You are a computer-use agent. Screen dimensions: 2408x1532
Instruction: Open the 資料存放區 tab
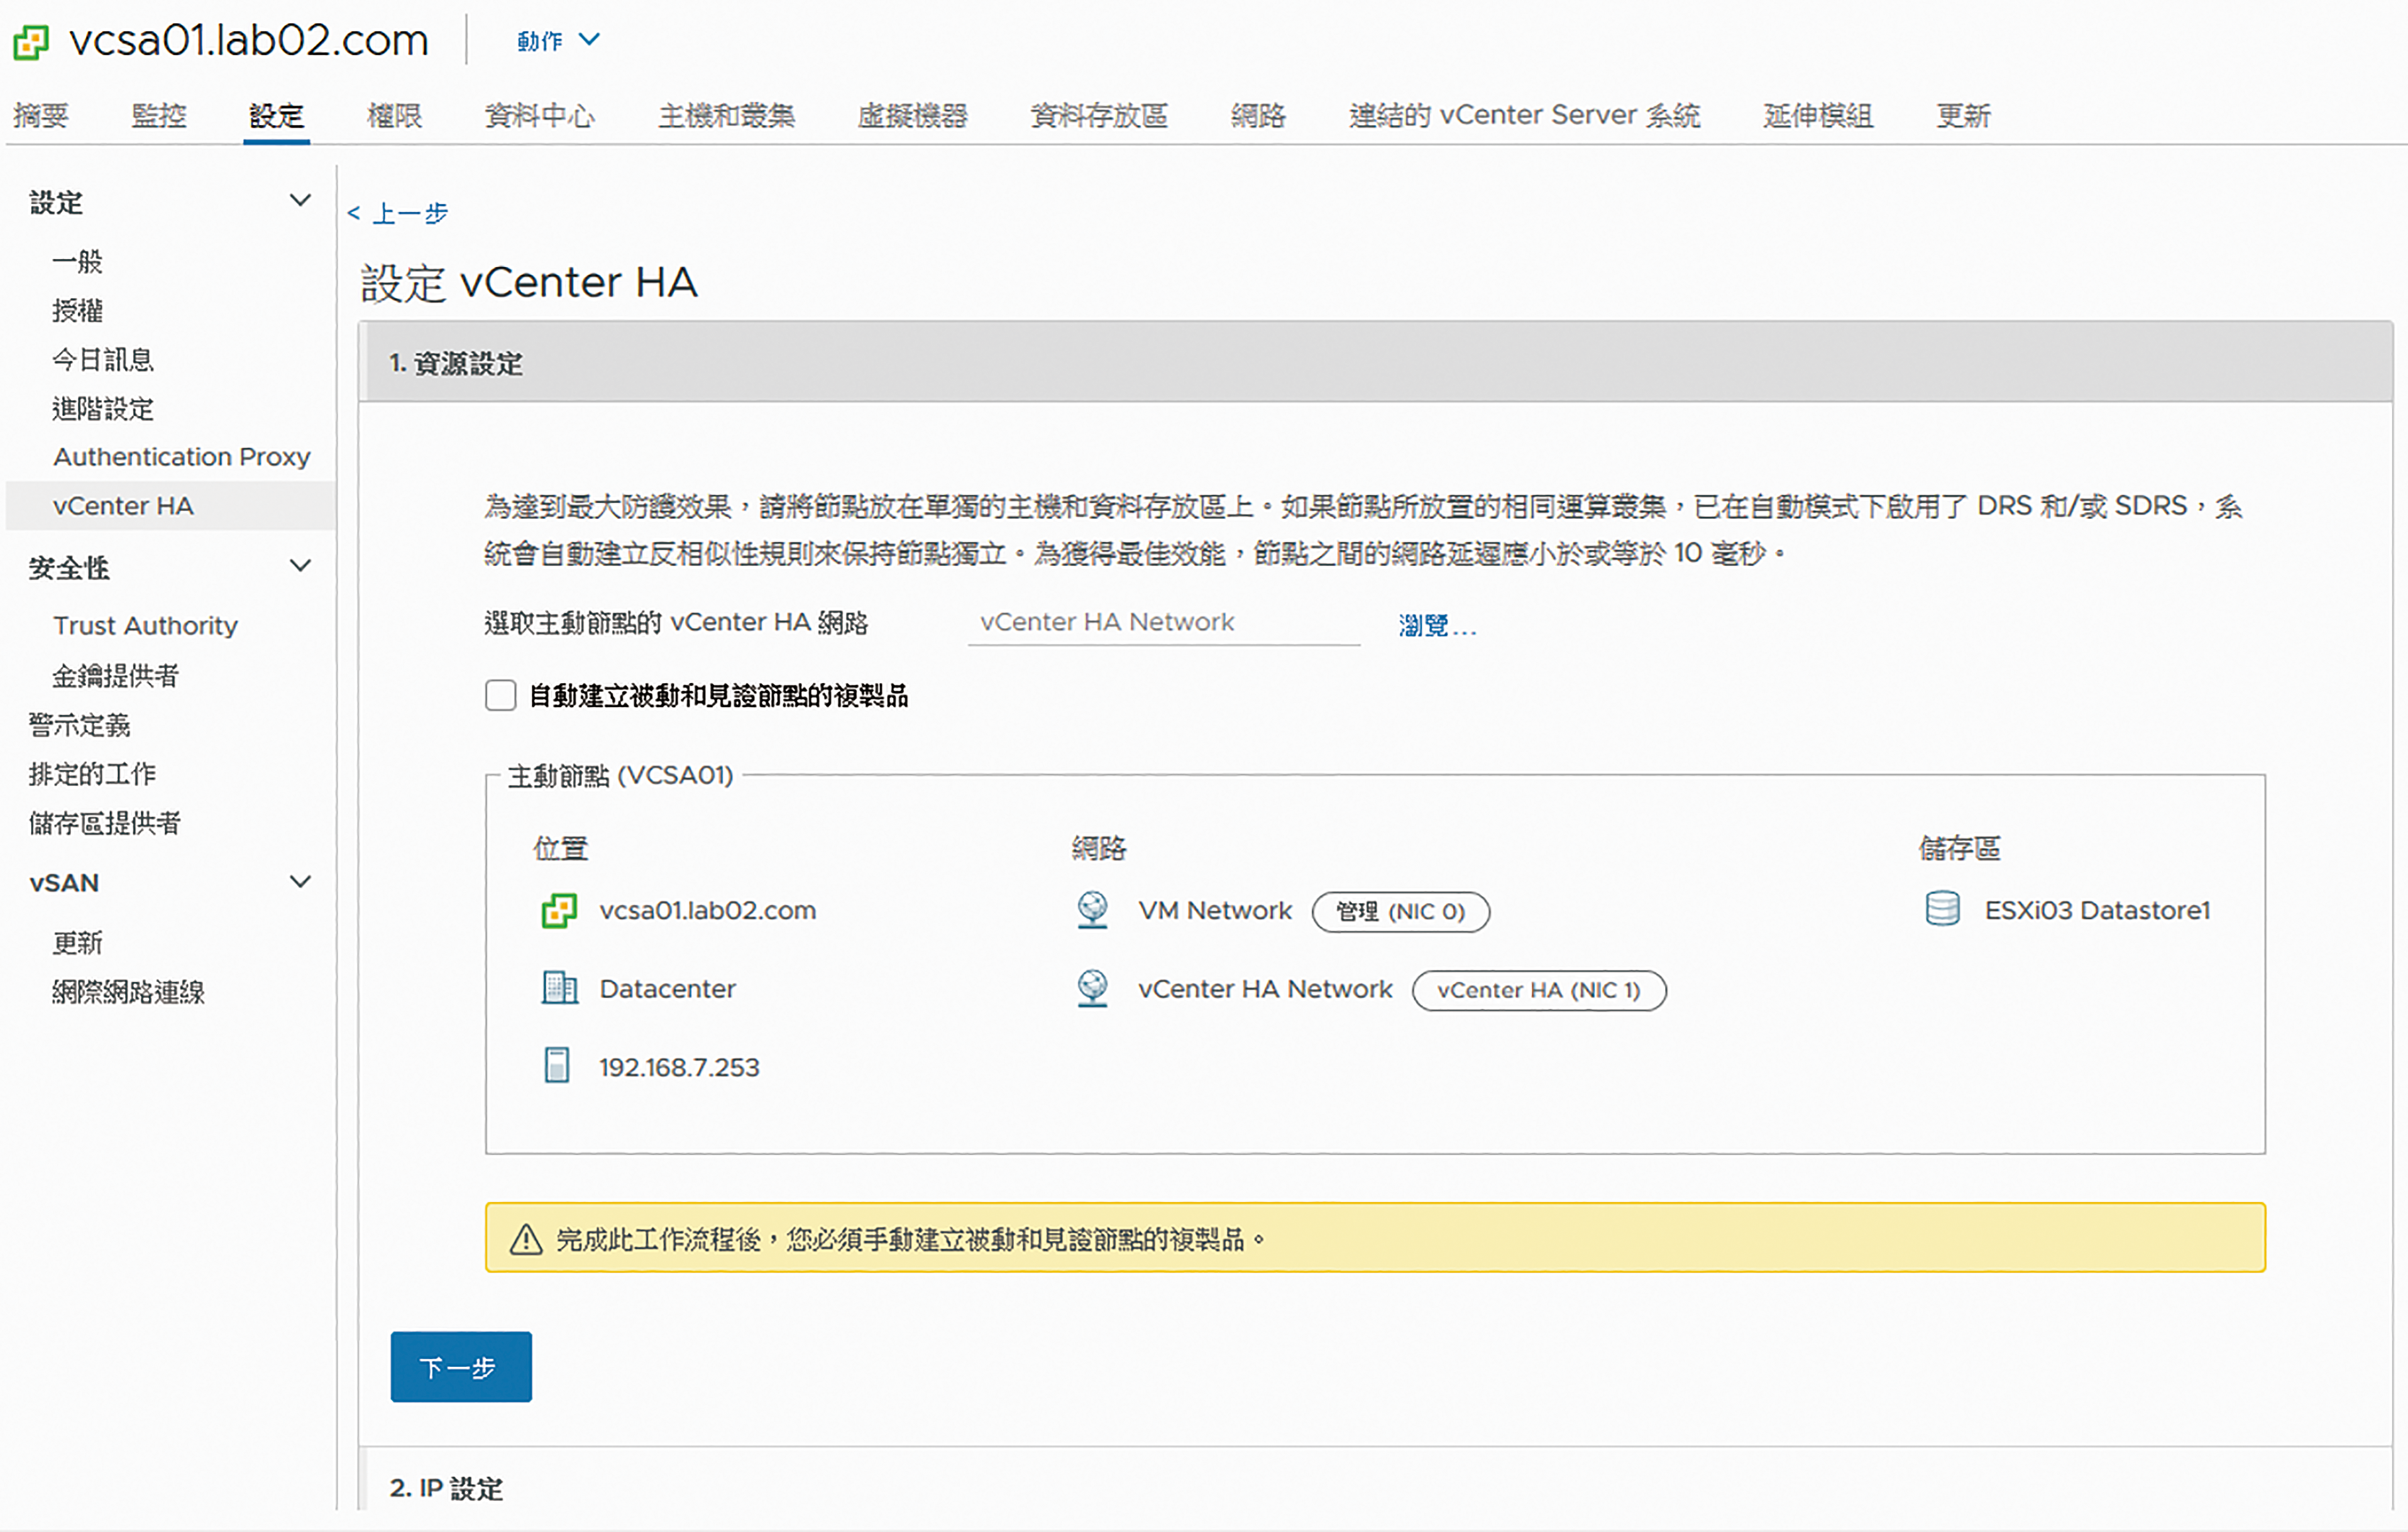tap(1099, 115)
